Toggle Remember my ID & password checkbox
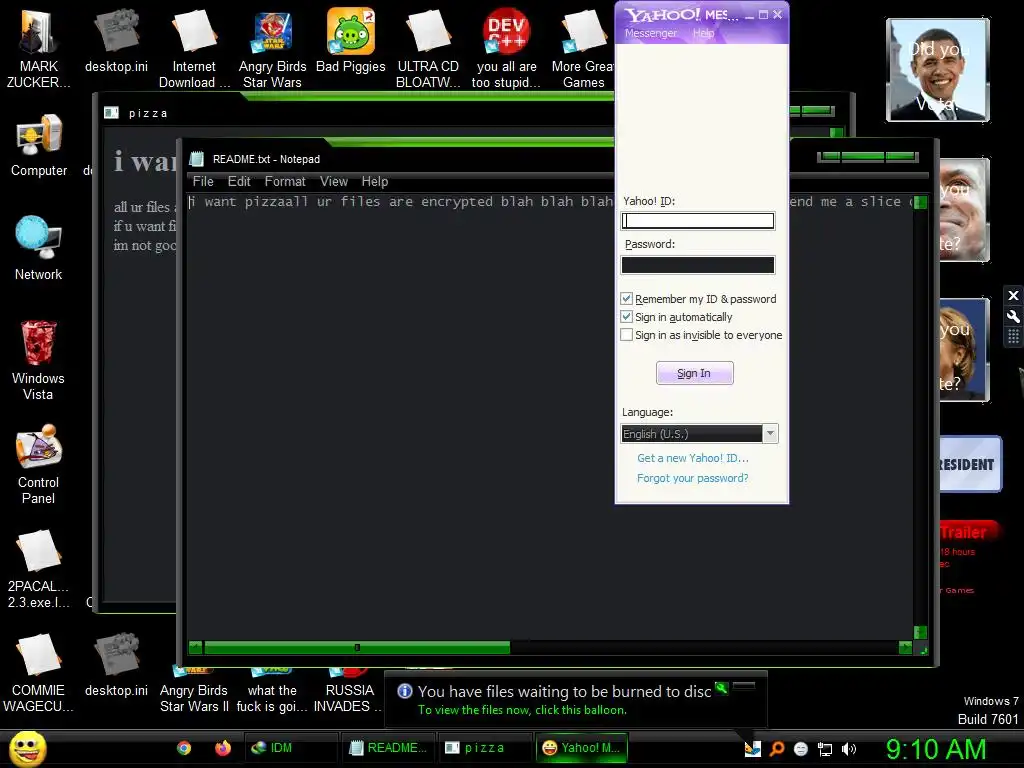This screenshot has height=768, width=1024. click(626, 298)
